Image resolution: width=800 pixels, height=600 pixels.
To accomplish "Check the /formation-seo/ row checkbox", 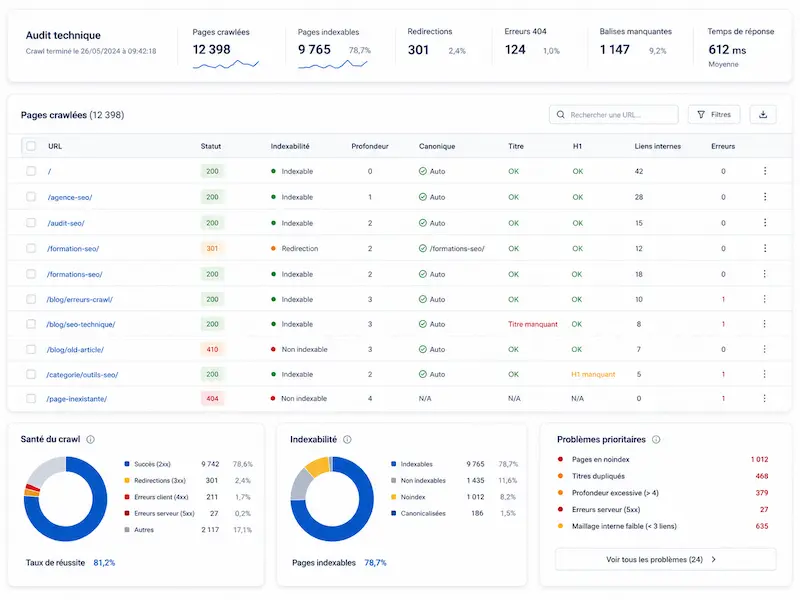I will (31, 248).
